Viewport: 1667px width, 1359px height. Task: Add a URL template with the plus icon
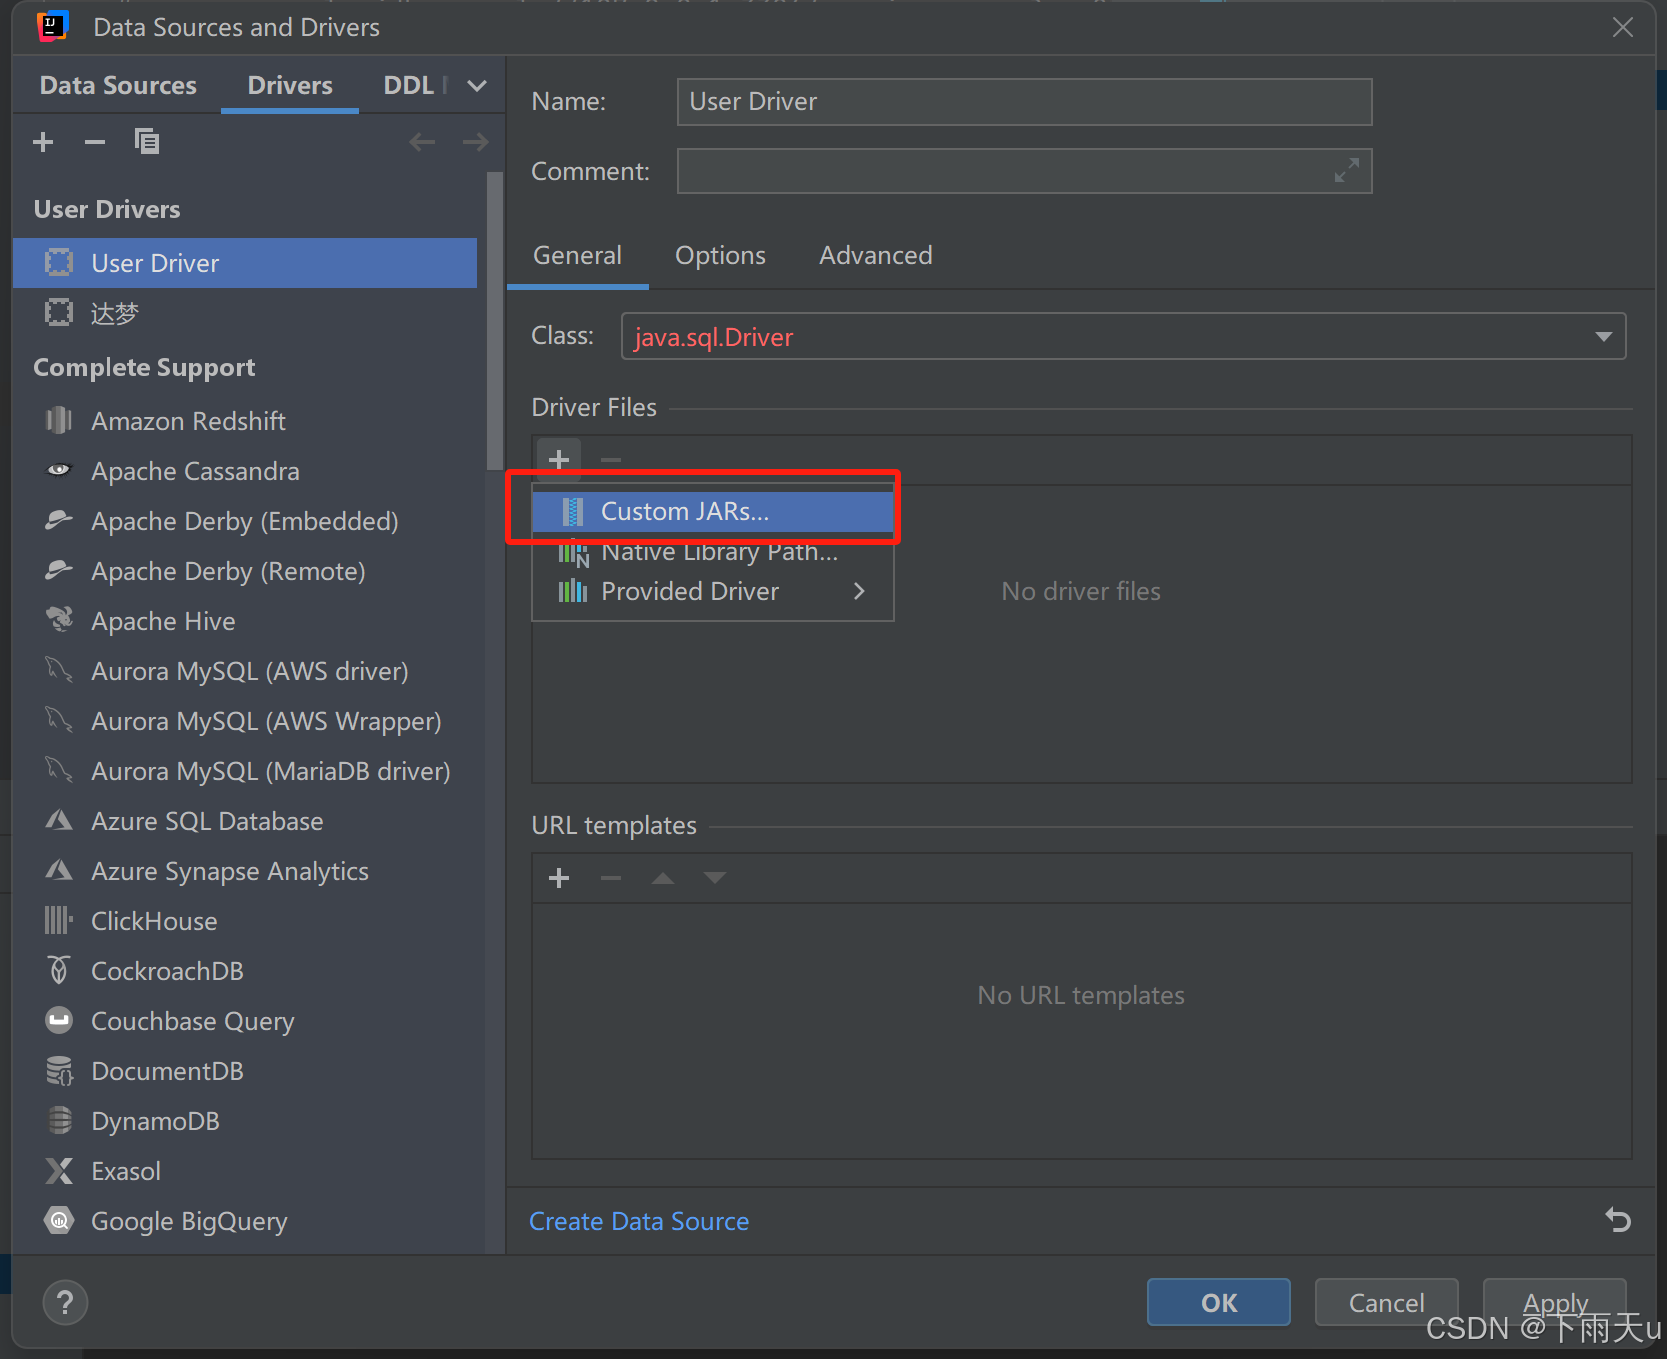tap(559, 878)
